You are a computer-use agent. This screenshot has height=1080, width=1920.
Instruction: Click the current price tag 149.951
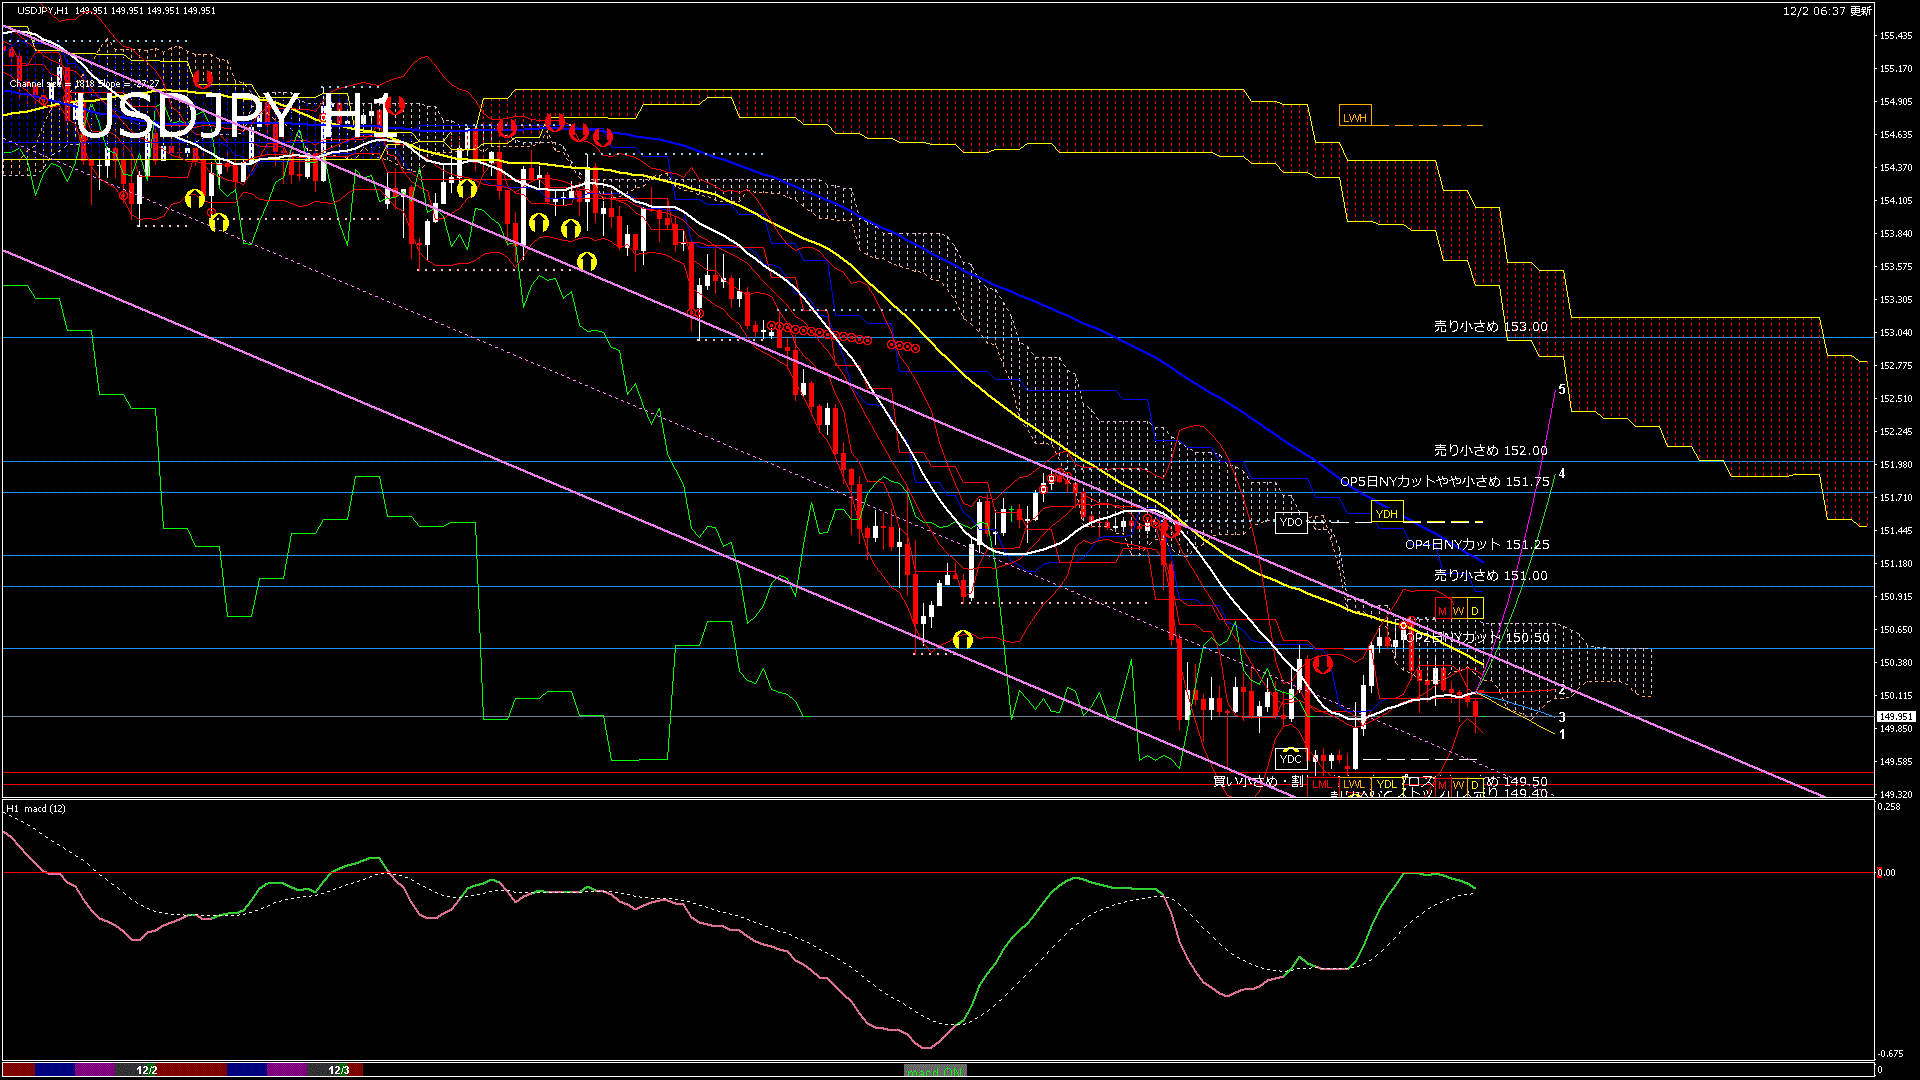tap(1895, 717)
